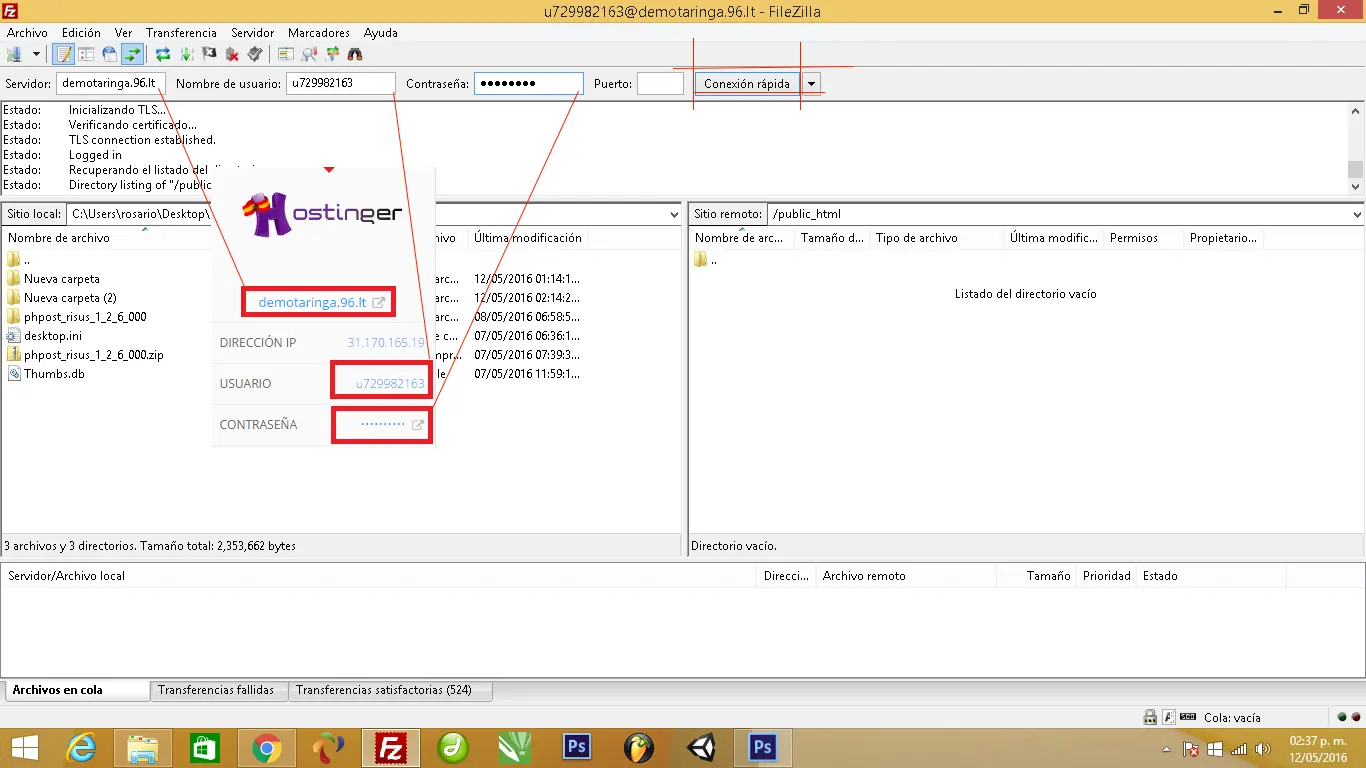Click the padlock encryption status icon

click(1151, 717)
